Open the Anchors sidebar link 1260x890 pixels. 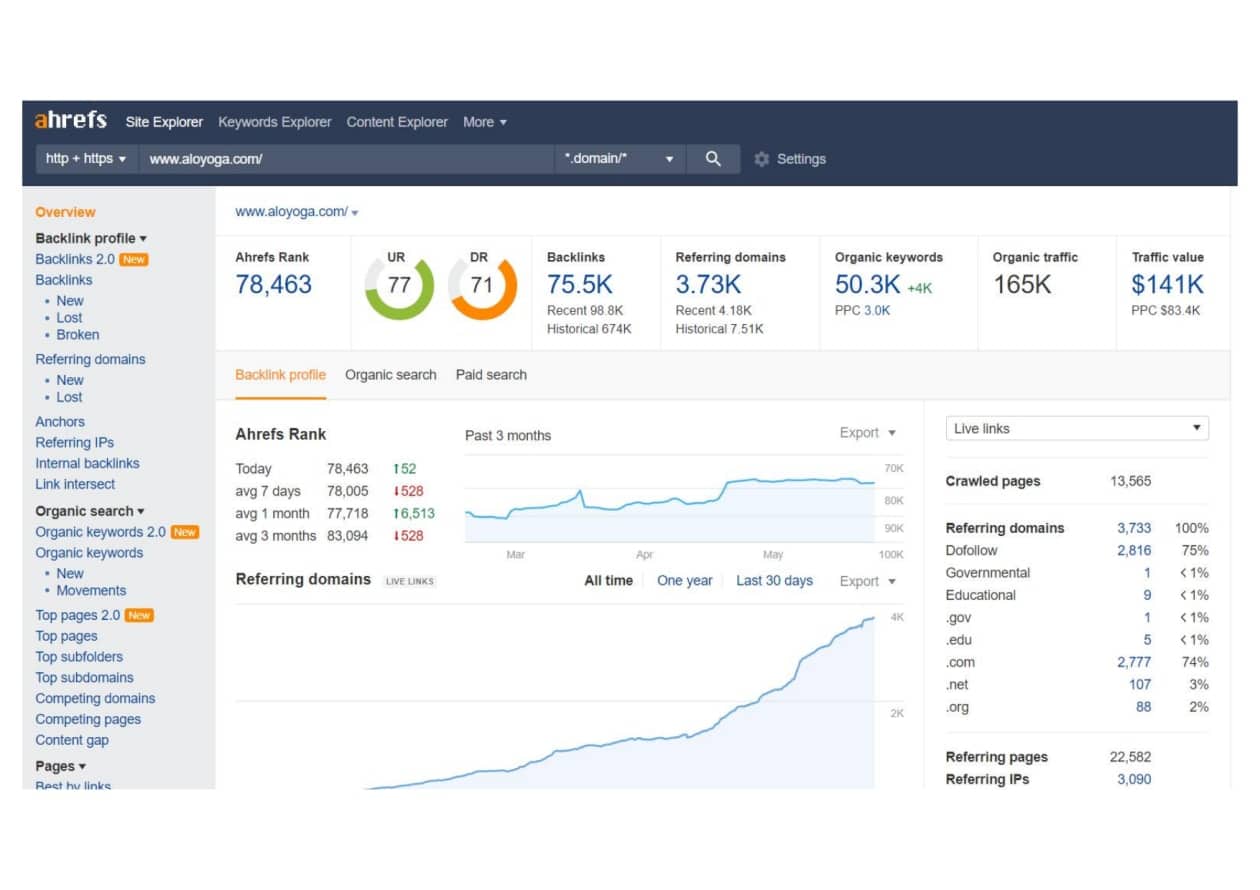pos(60,422)
